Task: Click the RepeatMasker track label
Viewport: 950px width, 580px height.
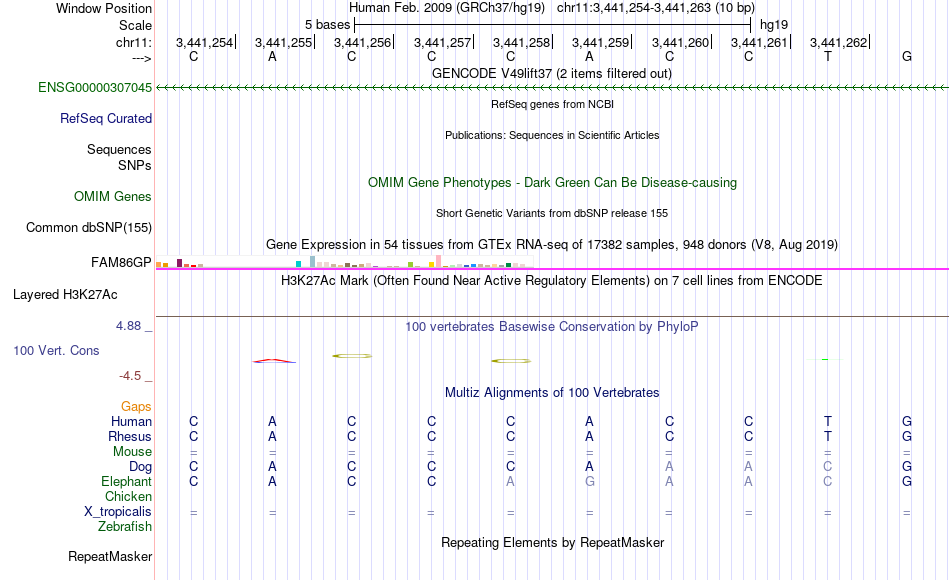Action: [x=110, y=556]
